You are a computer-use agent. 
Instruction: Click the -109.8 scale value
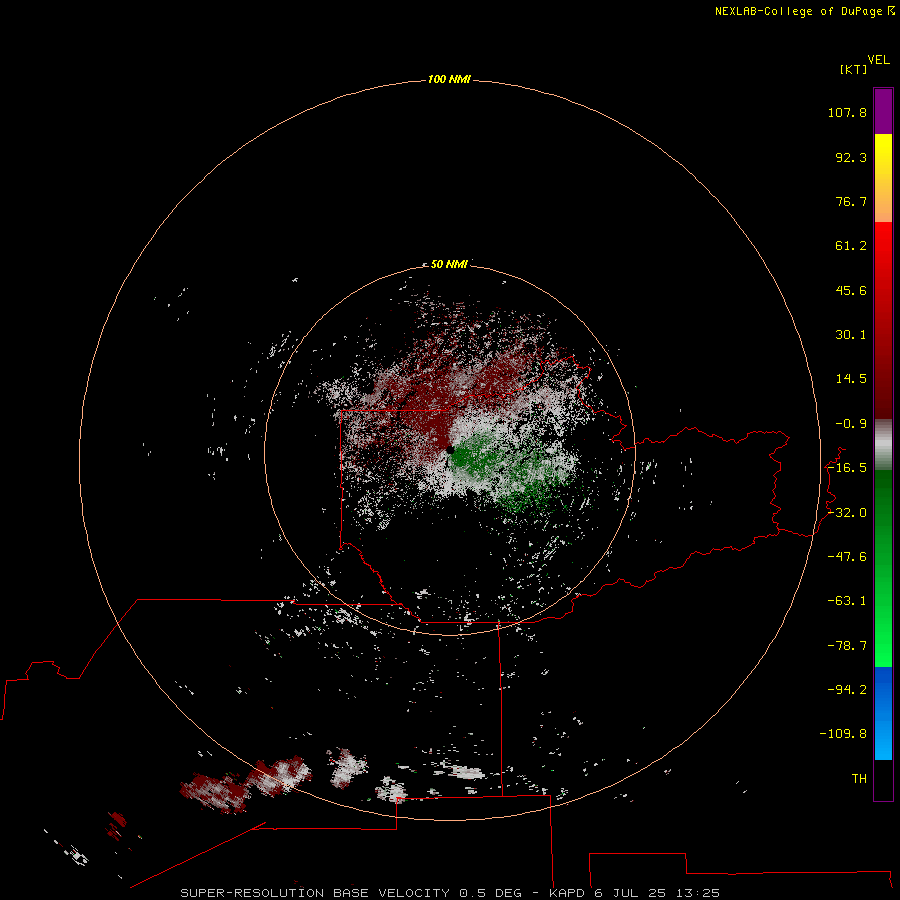pyautogui.click(x=843, y=734)
